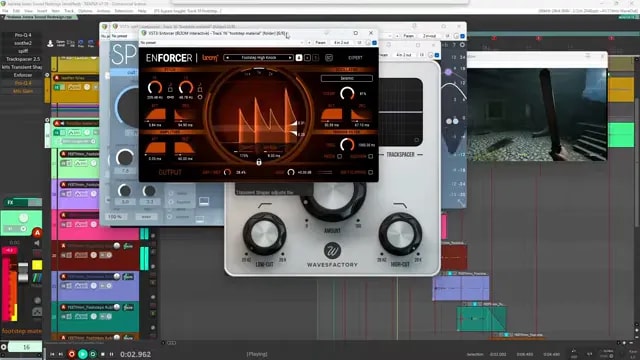The height and width of the screenshot is (360, 640).
Task: Select Enforcer in the FX list
Action: pos(23,75)
